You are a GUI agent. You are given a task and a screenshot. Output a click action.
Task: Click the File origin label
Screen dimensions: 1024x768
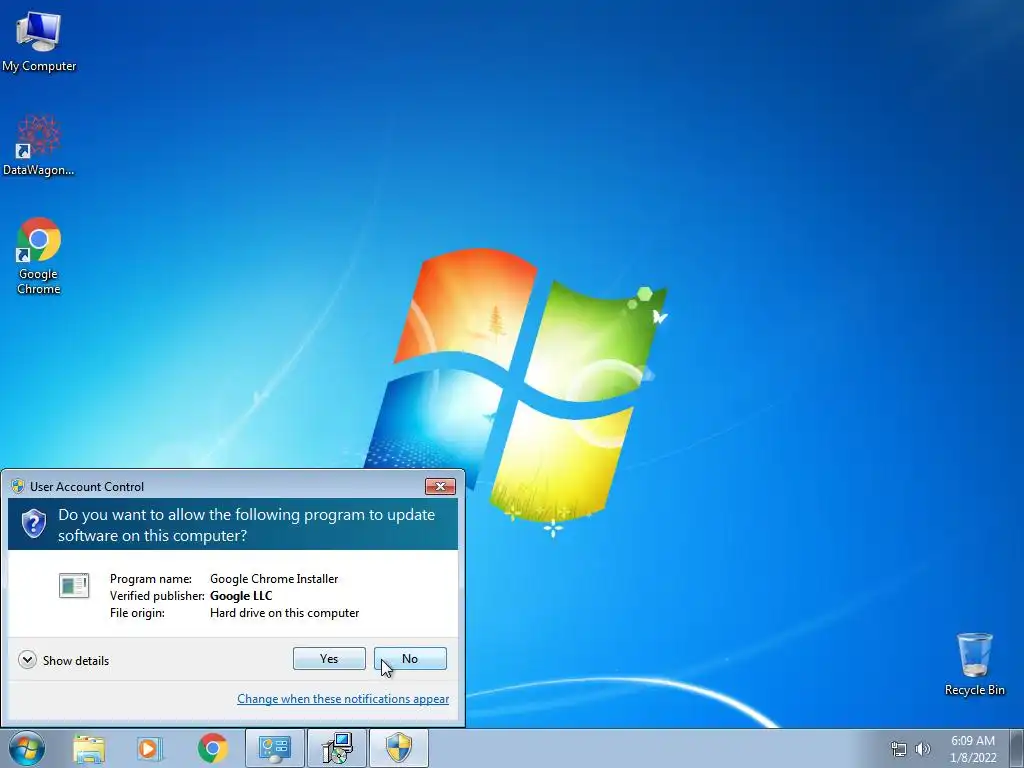pos(137,613)
